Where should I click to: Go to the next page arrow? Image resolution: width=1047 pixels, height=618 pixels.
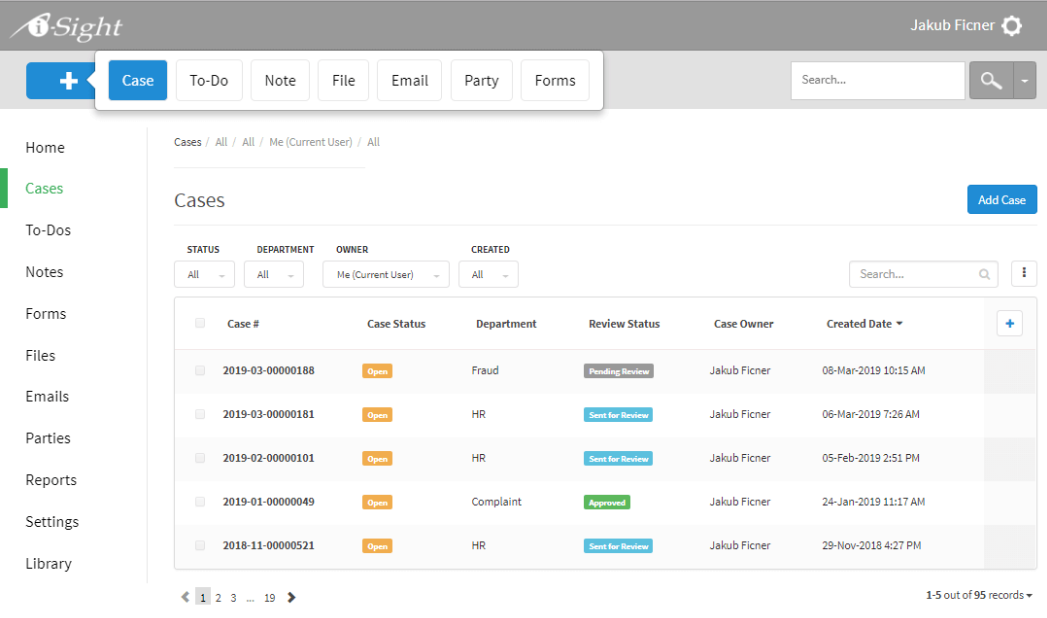pyautogui.click(x=291, y=597)
